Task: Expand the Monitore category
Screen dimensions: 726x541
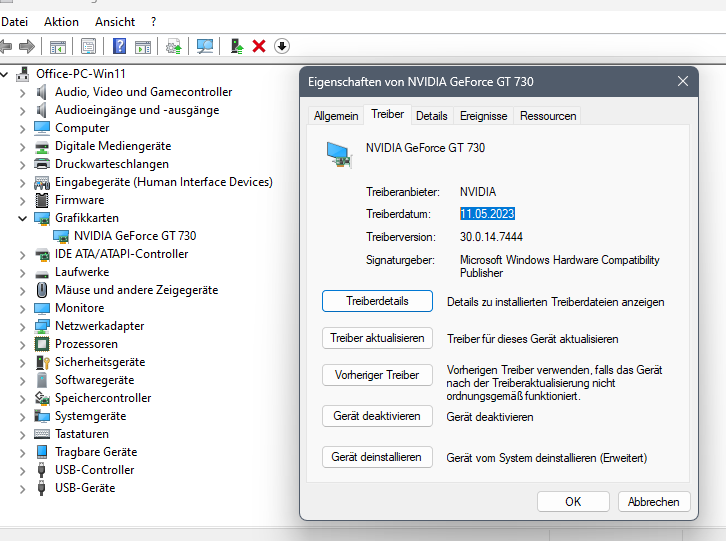Action: coord(22,308)
